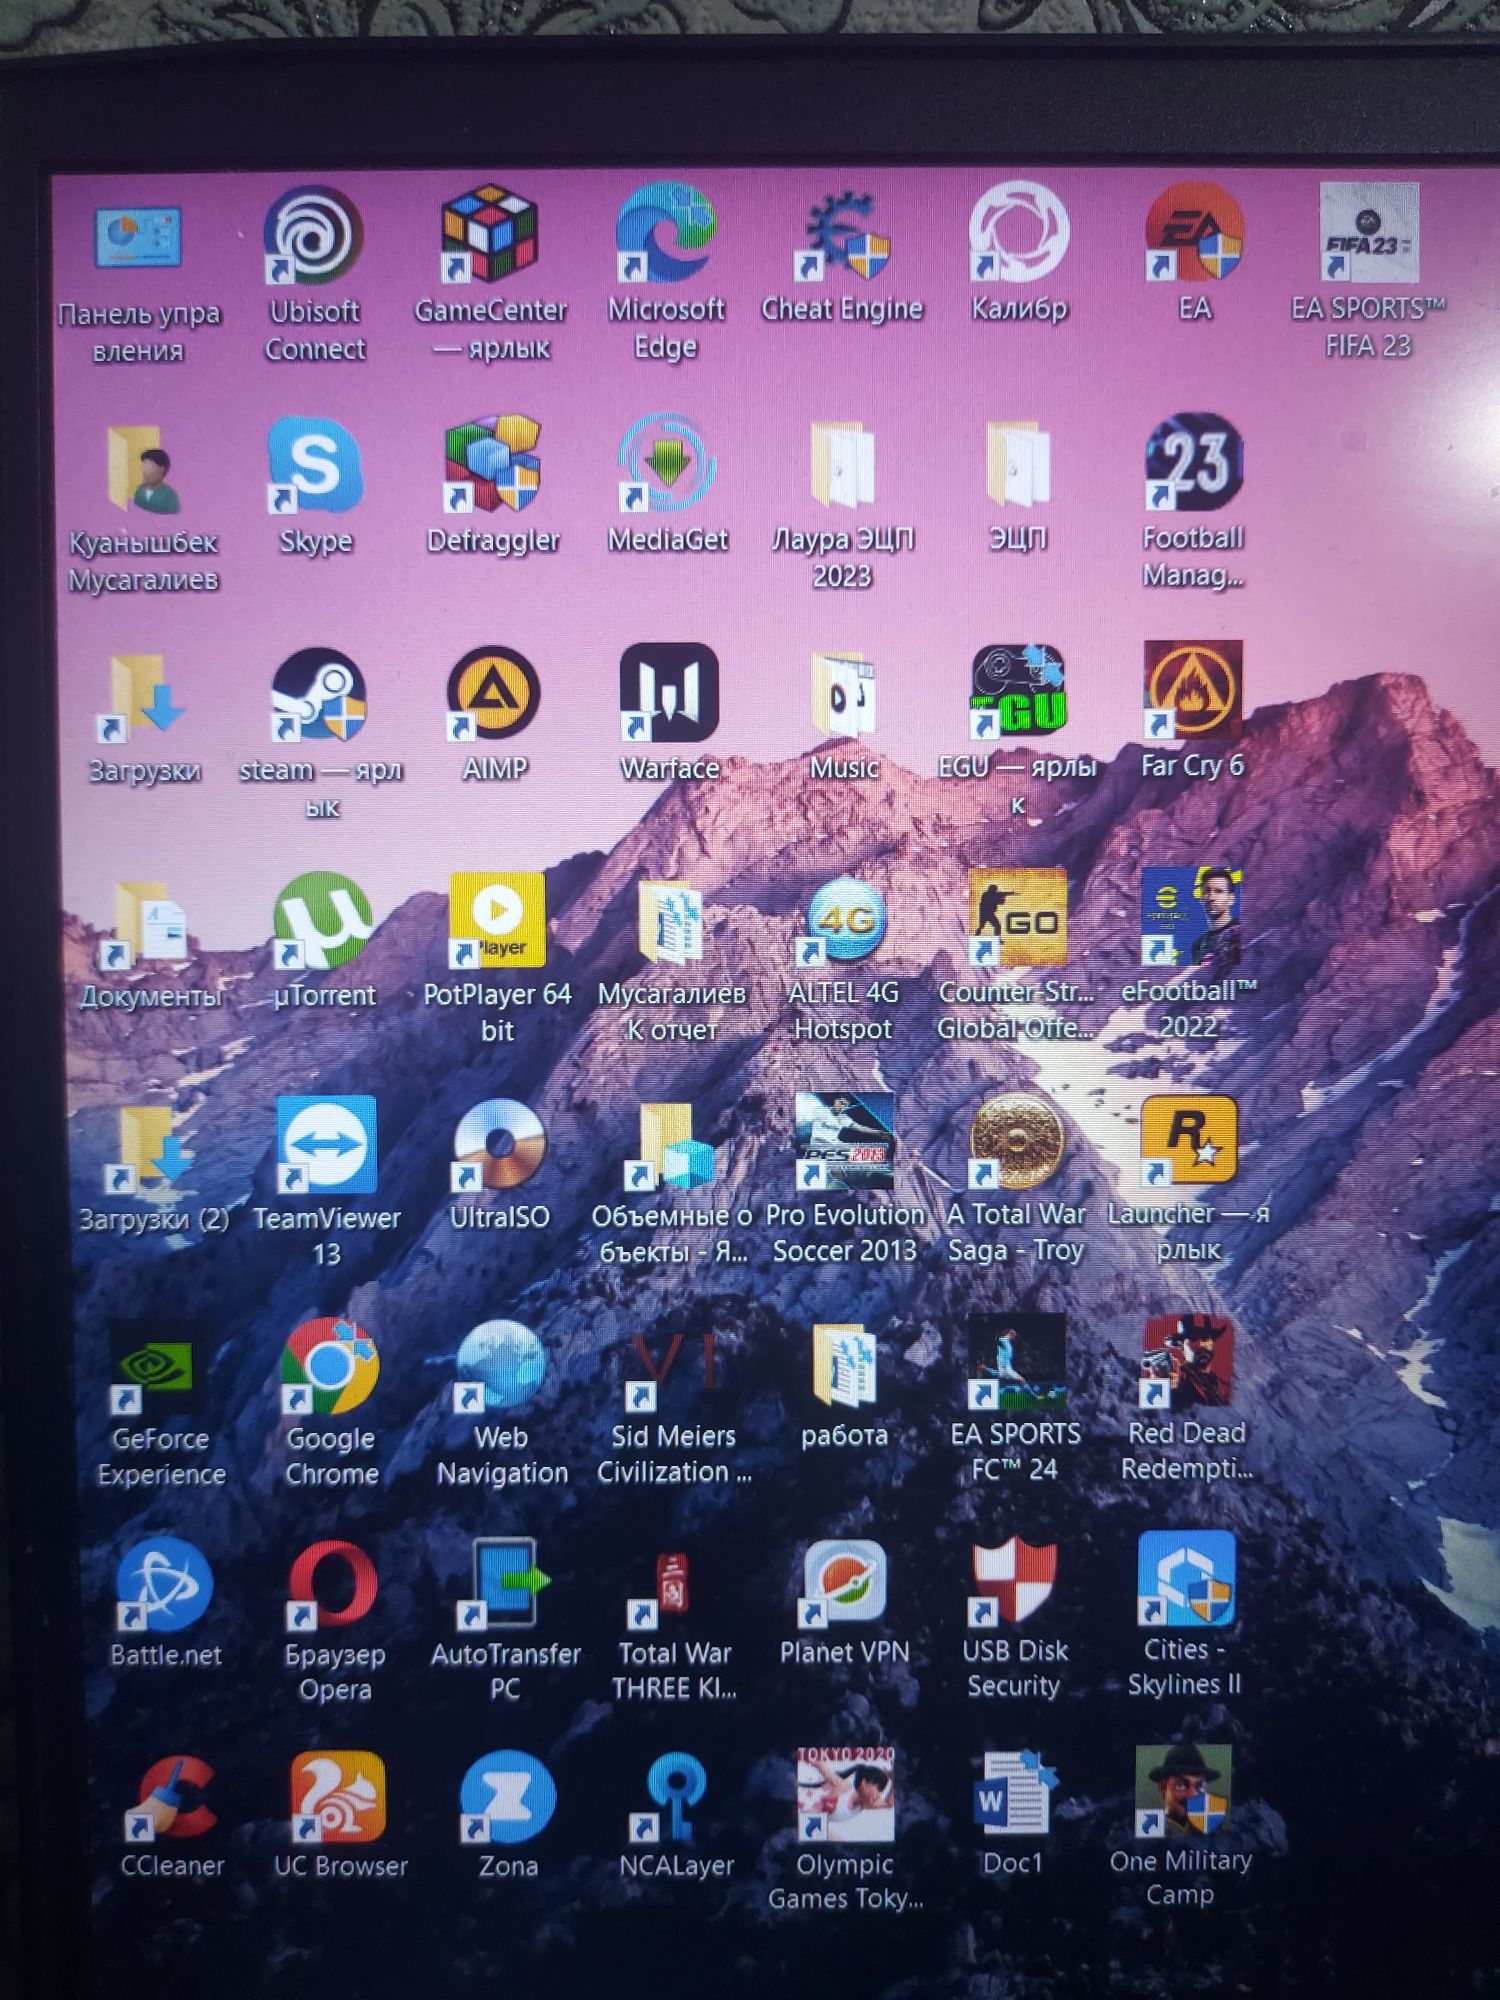Open PotPlayer 64 bit icon
Screen dimensions: 1500x2000
click(x=497, y=920)
